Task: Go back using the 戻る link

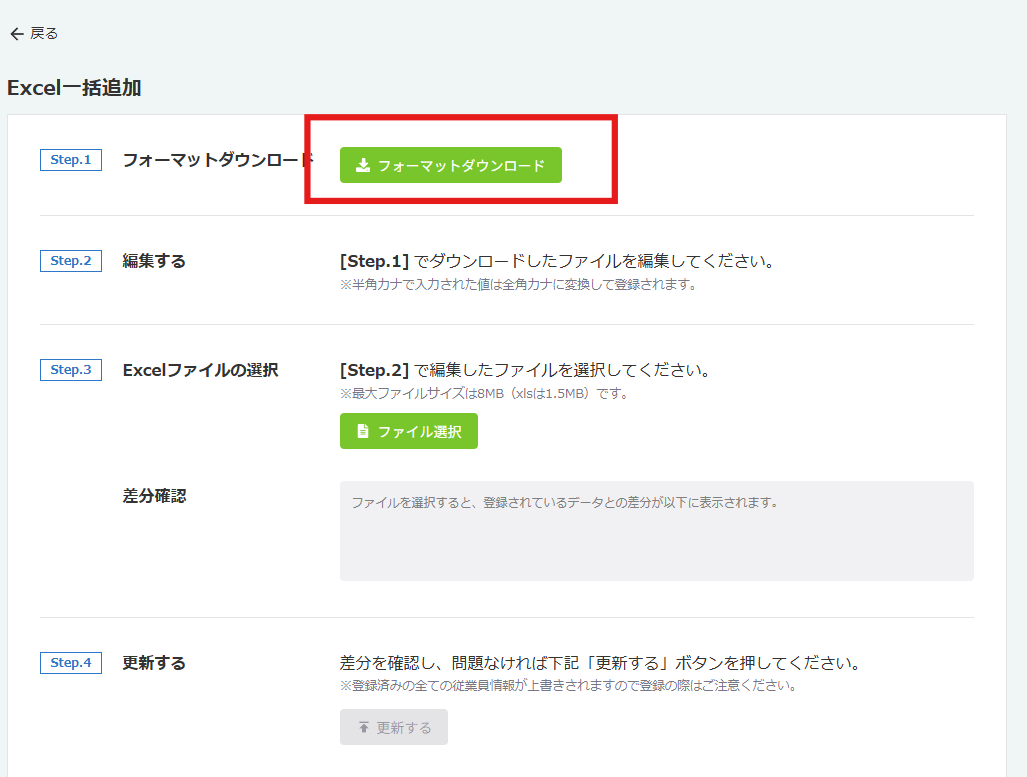Action: pos(44,34)
